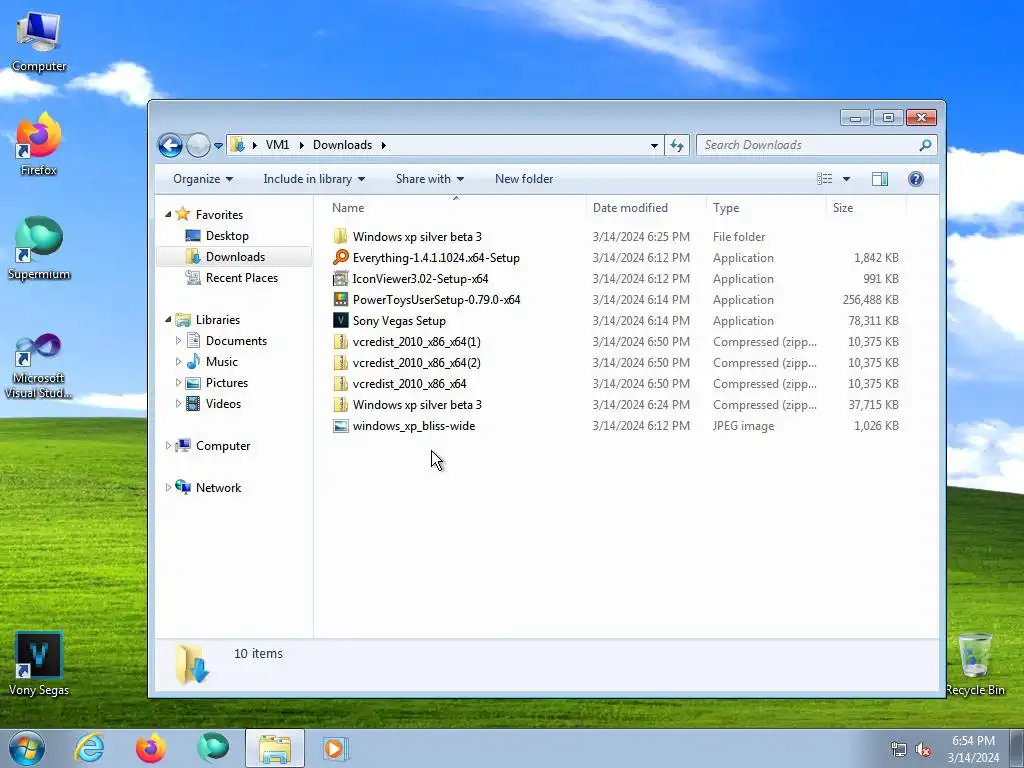Select the Vony Segas desktop shortcut
The width and height of the screenshot is (1024, 768).
(39, 663)
